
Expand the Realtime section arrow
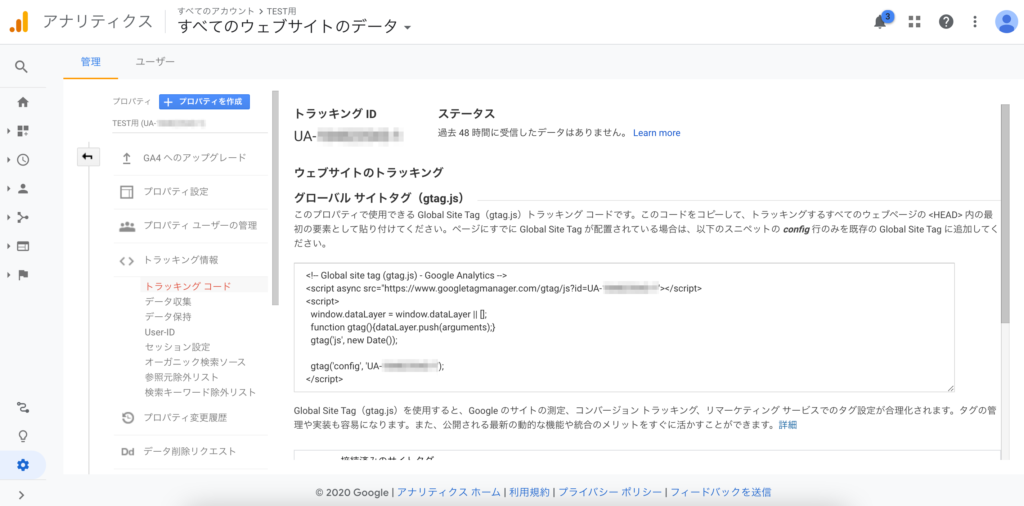point(8,160)
